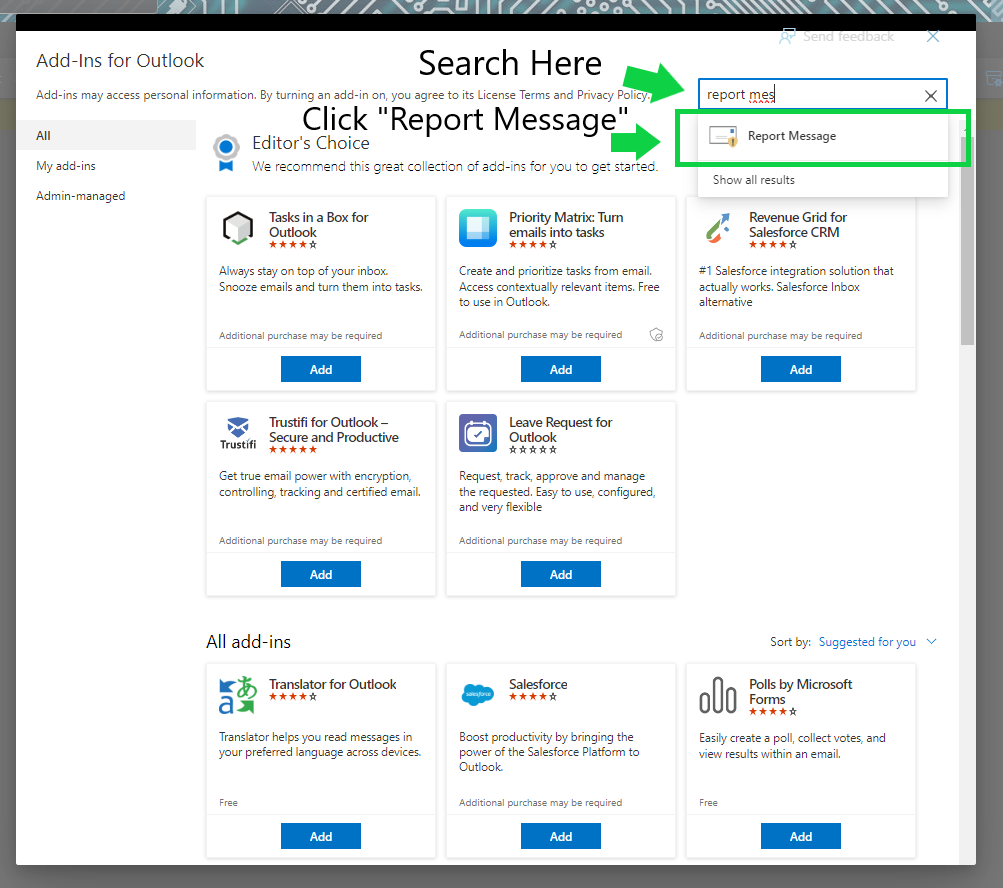Add Polls by Microsoft Forms
The height and width of the screenshot is (888, 1003).
(x=800, y=836)
